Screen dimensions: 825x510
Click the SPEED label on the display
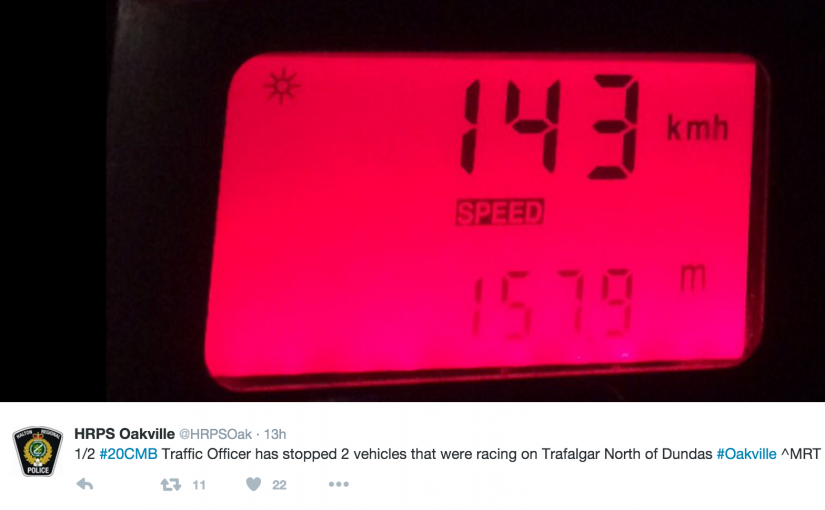tap(499, 213)
